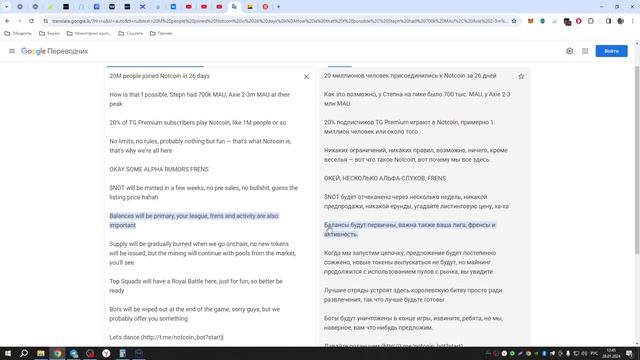Open Google Translate settings gear icon

[x=569, y=51]
